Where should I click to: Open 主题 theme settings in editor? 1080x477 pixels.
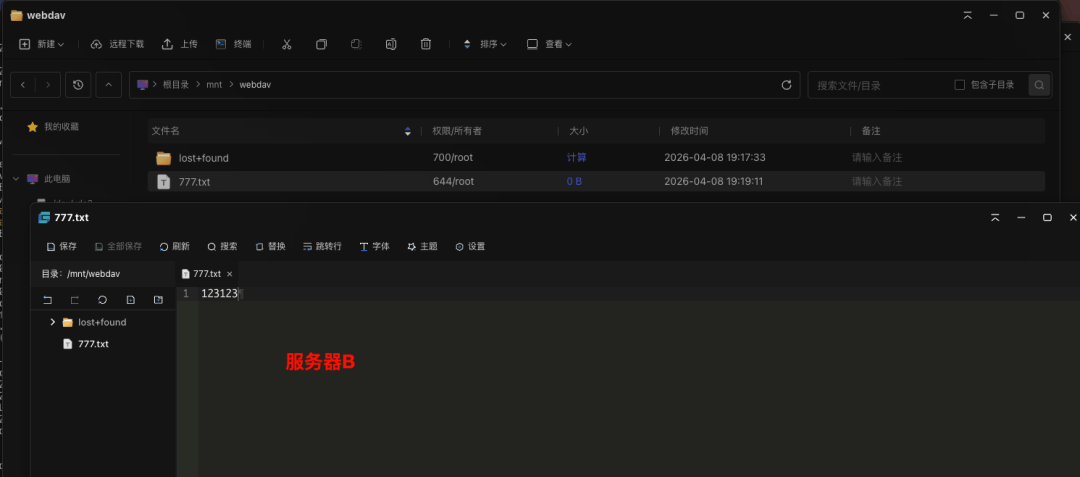point(422,246)
